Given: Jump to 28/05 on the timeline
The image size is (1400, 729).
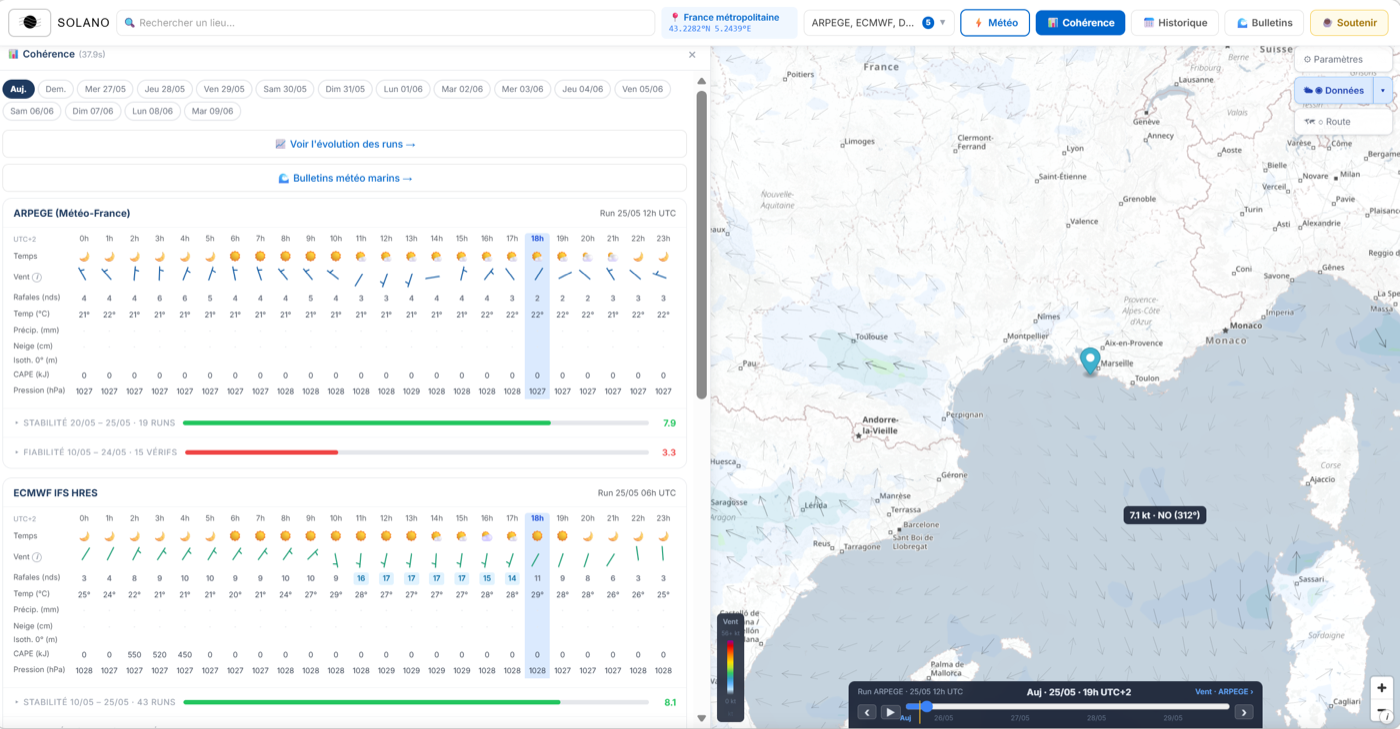Looking at the screenshot, I should [x=1096, y=718].
